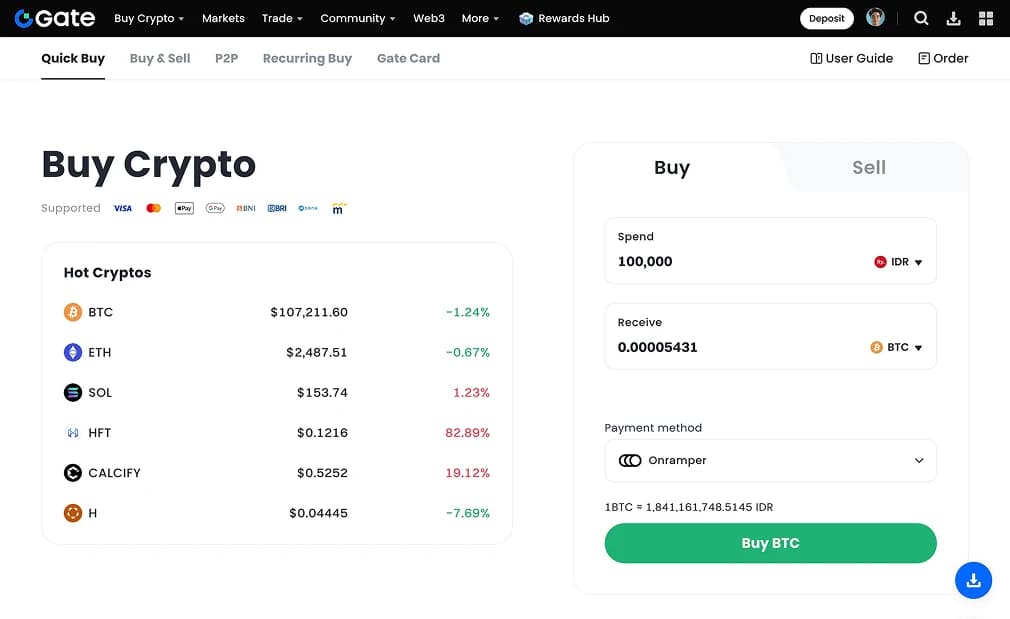The height and width of the screenshot is (619, 1010).
Task: Open the search icon in the top bar
Action: (921, 18)
